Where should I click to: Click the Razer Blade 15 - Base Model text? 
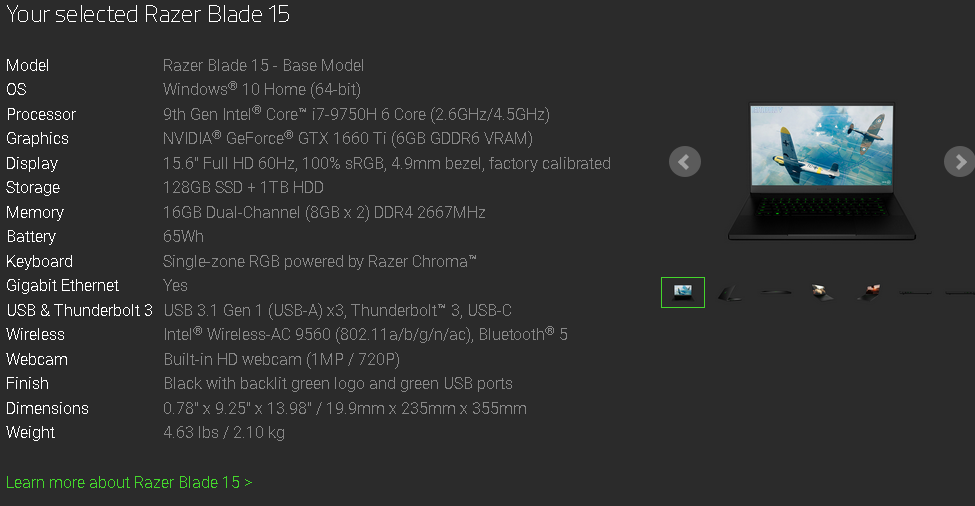[x=264, y=65]
